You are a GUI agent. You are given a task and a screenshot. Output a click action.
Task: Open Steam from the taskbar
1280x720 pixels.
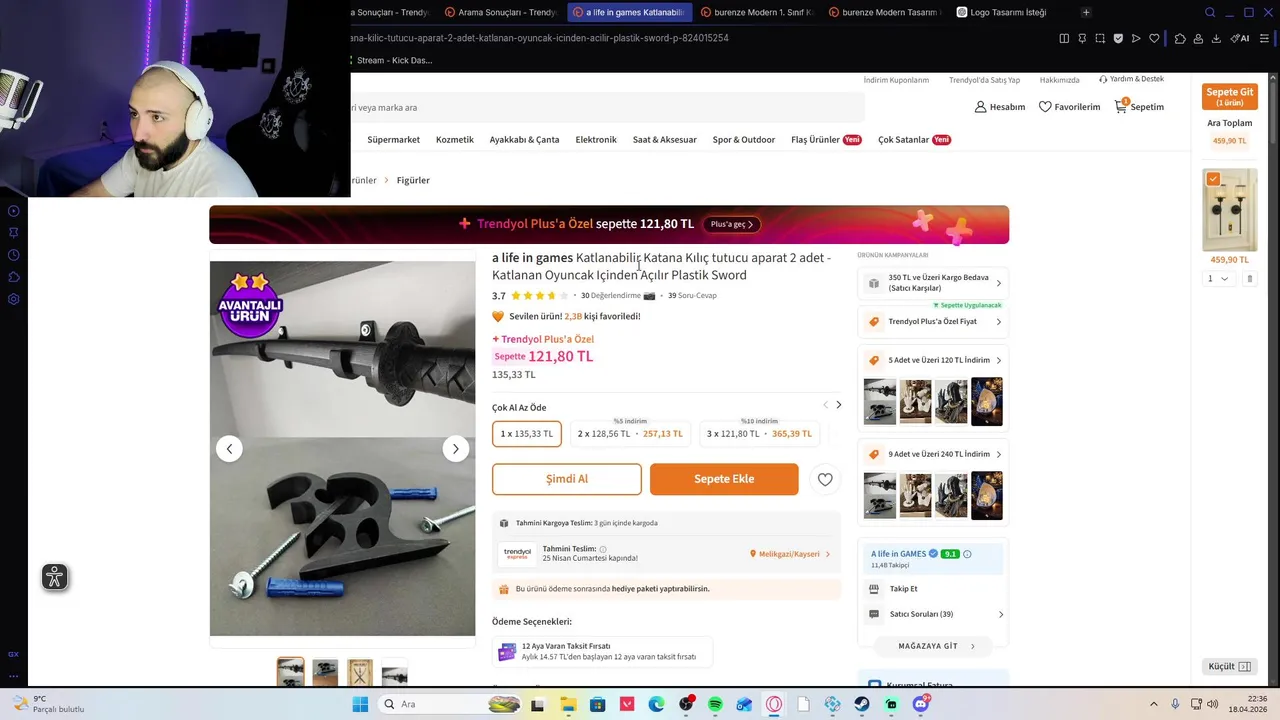click(862, 704)
